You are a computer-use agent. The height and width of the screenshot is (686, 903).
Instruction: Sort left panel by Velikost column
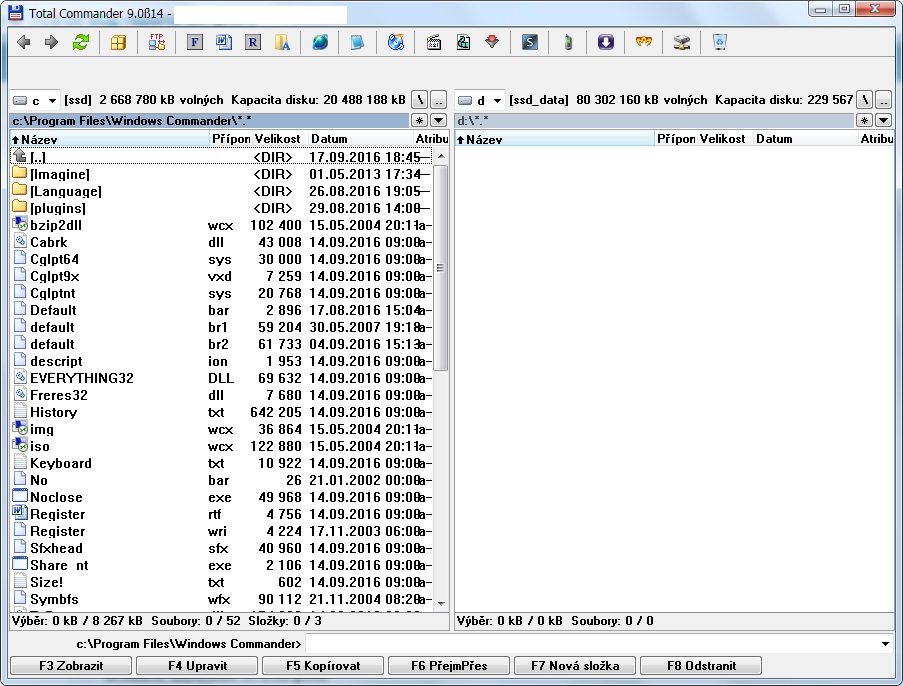(278, 139)
